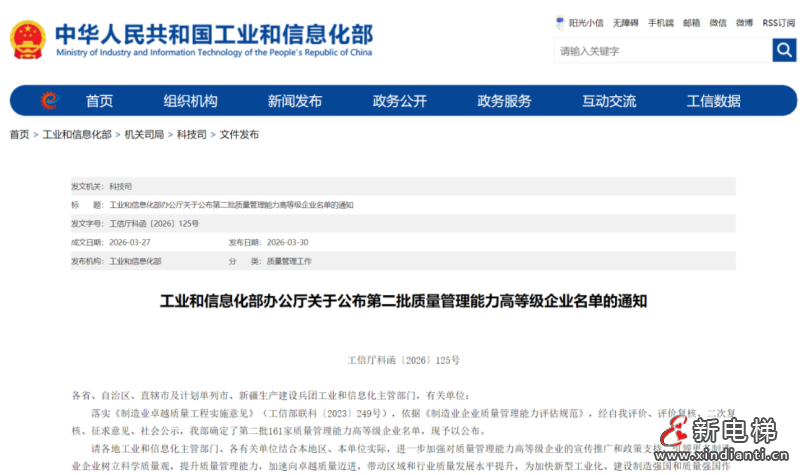Select 分类 value 质量管理工作
Viewport: 800px width, 475px height.
[x=289, y=261]
